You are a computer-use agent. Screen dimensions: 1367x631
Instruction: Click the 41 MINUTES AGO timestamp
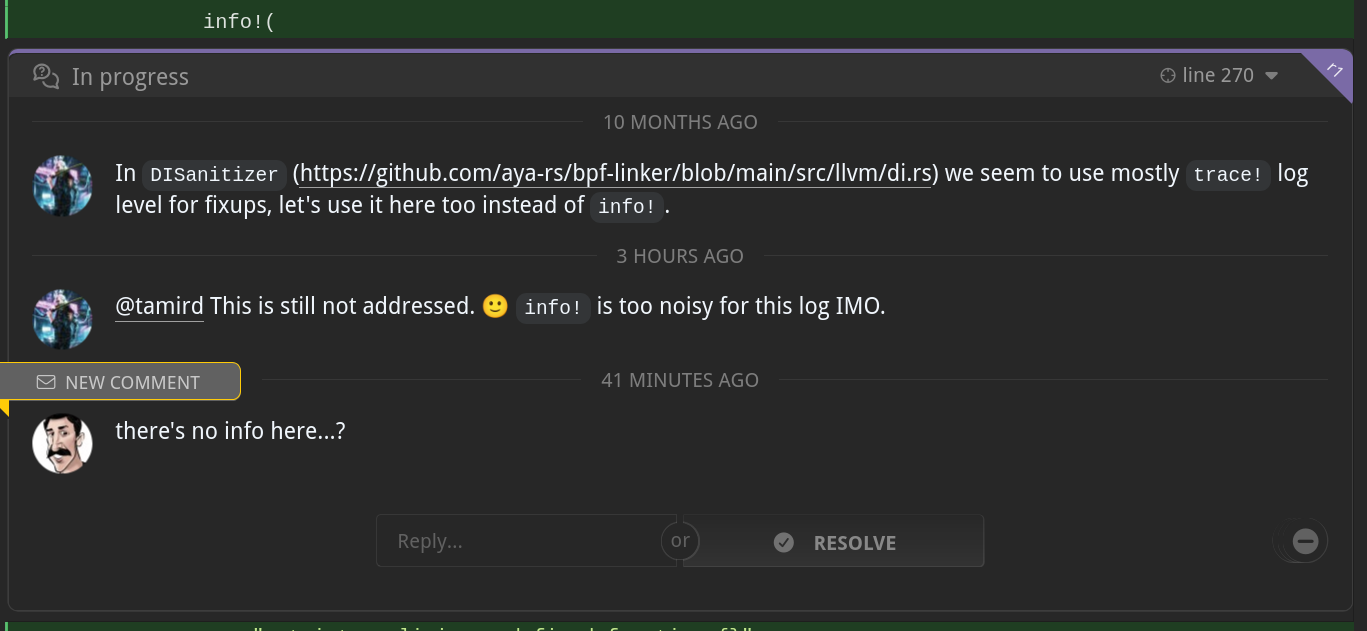(680, 380)
